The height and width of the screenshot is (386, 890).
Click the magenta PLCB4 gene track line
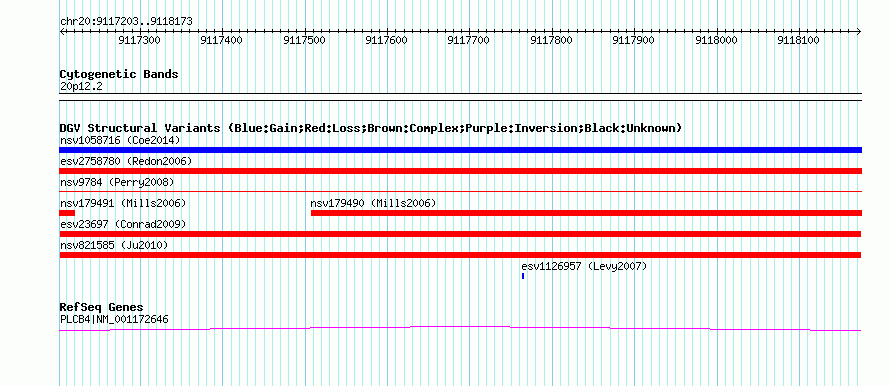(x=460, y=328)
